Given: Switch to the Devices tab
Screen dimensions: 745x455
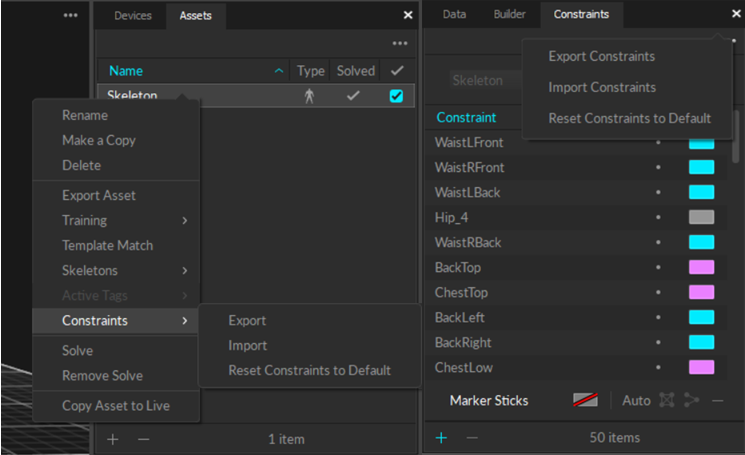Looking at the screenshot, I should point(133,16).
